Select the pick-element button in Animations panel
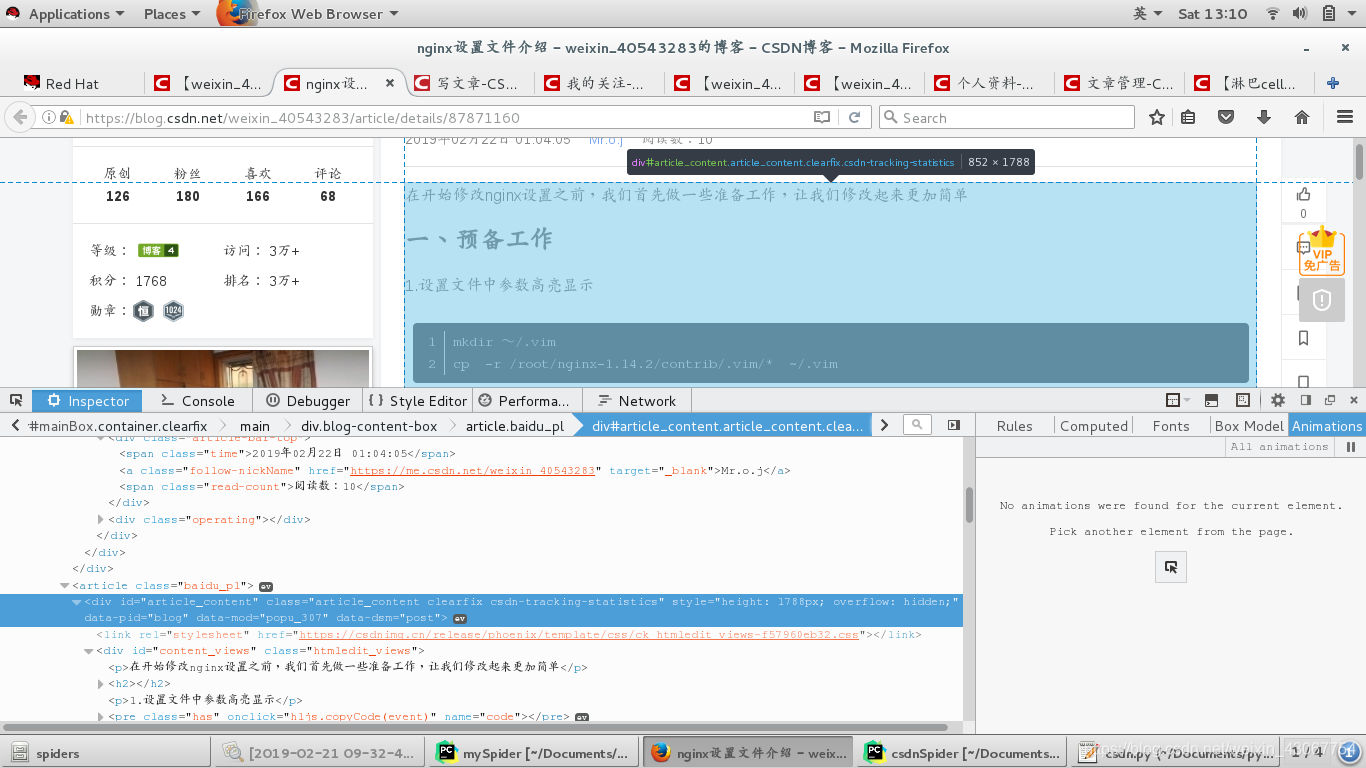The image size is (1366, 768). (x=1171, y=567)
